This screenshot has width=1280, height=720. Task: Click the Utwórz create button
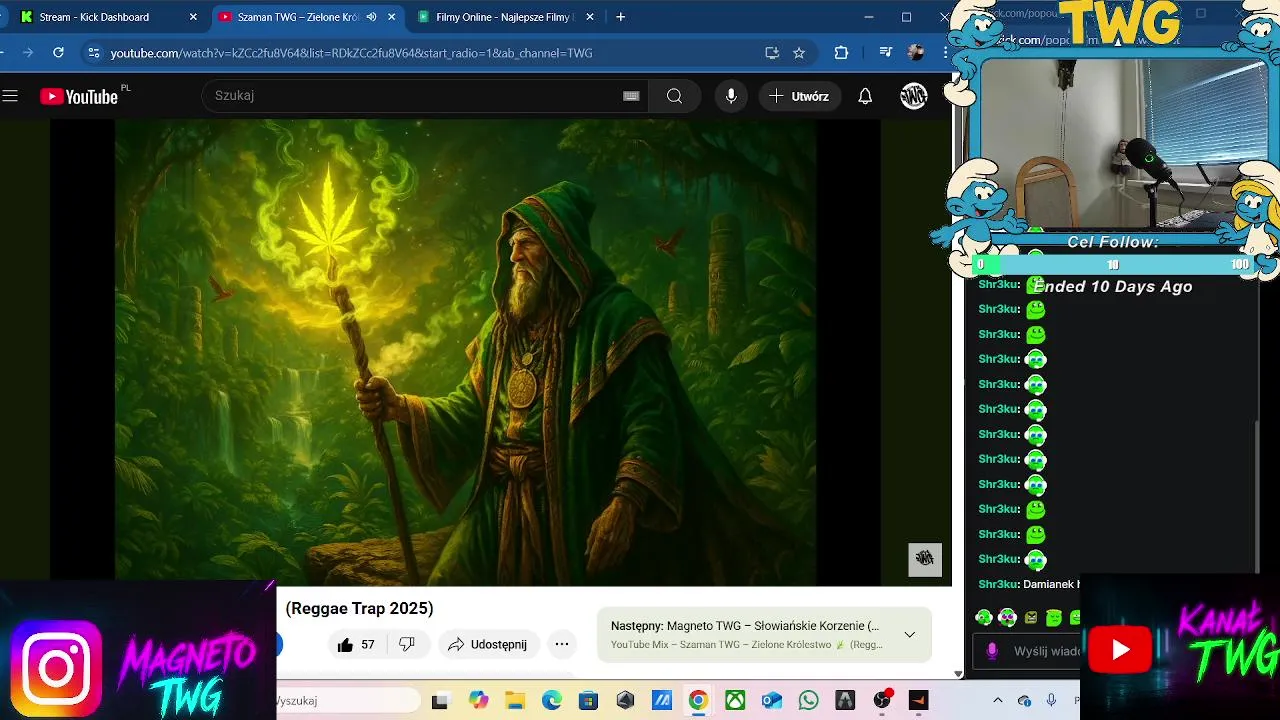(800, 96)
